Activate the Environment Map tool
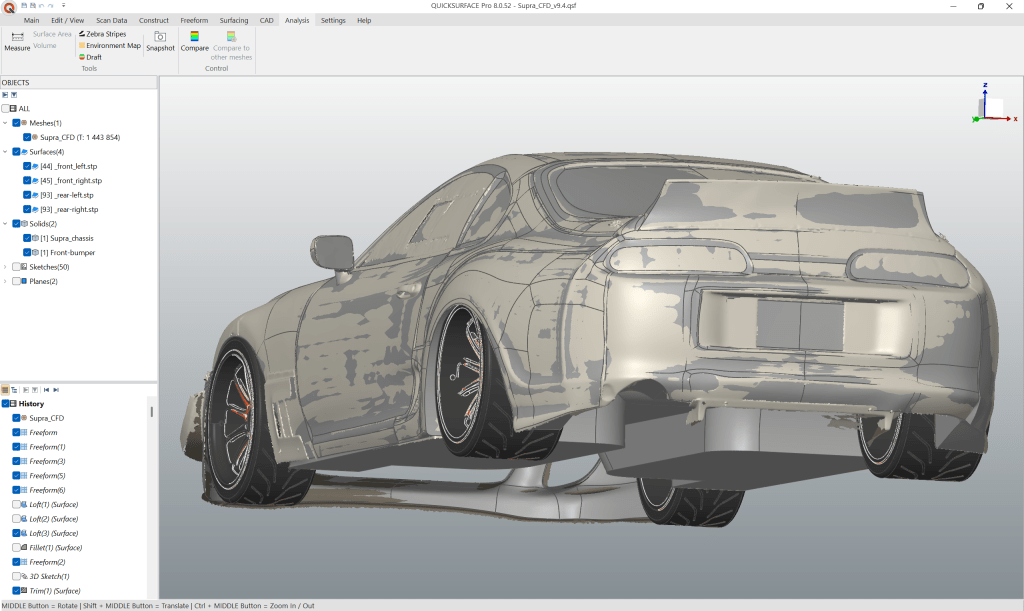 pyautogui.click(x=108, y=45)
